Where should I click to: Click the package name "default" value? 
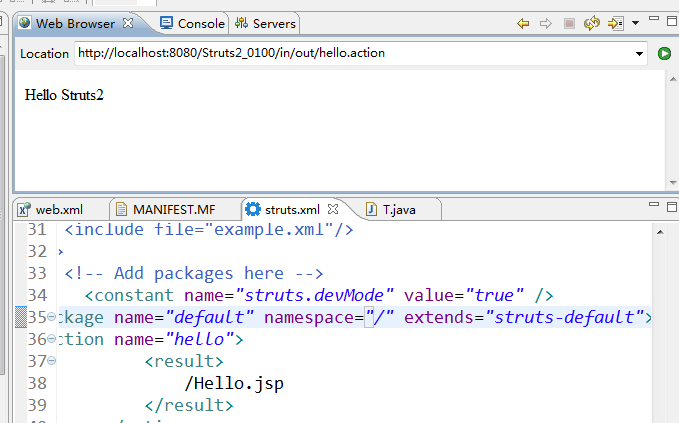(x=209, y=317)
